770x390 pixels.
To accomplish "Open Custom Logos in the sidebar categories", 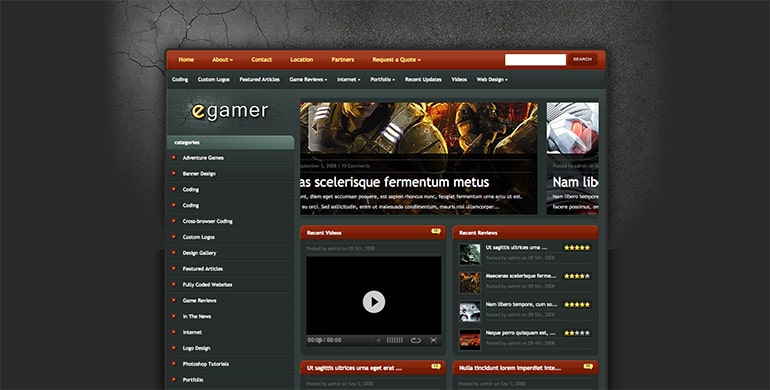I will 198,237.
